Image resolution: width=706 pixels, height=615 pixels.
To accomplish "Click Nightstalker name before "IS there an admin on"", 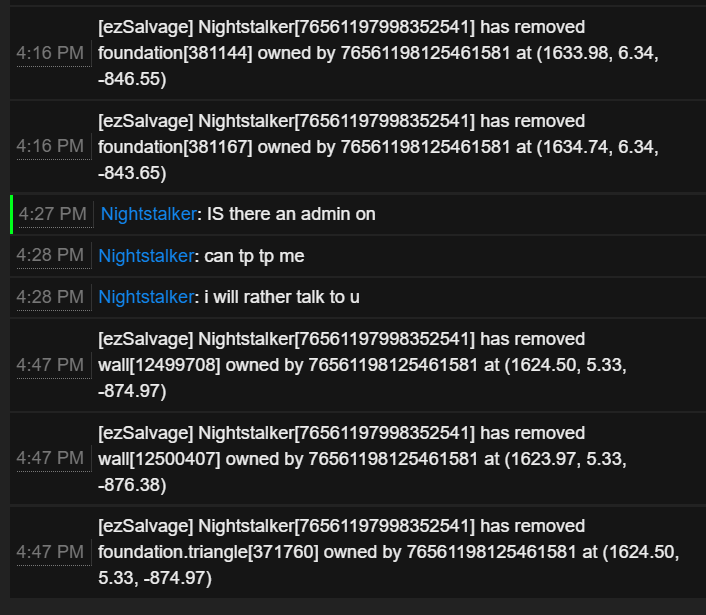I will click(x=147, y=214).
